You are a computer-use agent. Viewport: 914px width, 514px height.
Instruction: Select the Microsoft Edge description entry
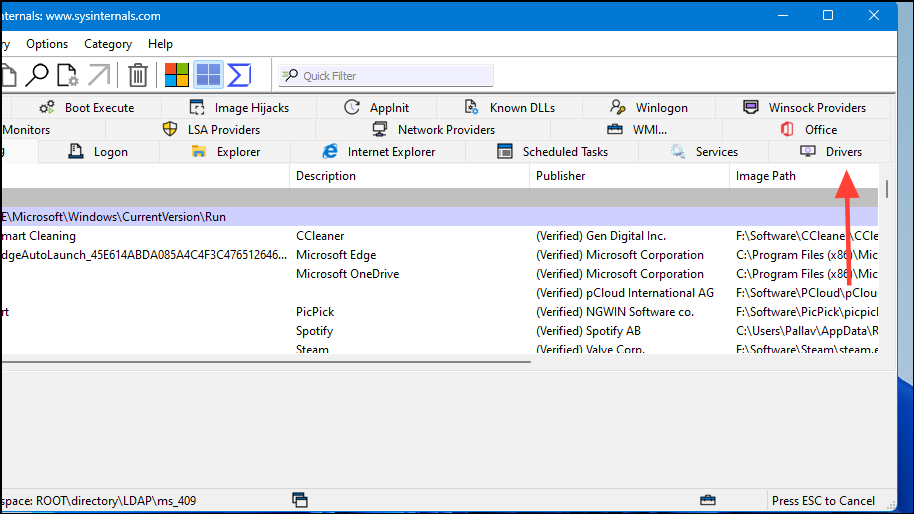click(x=336, y=255)
